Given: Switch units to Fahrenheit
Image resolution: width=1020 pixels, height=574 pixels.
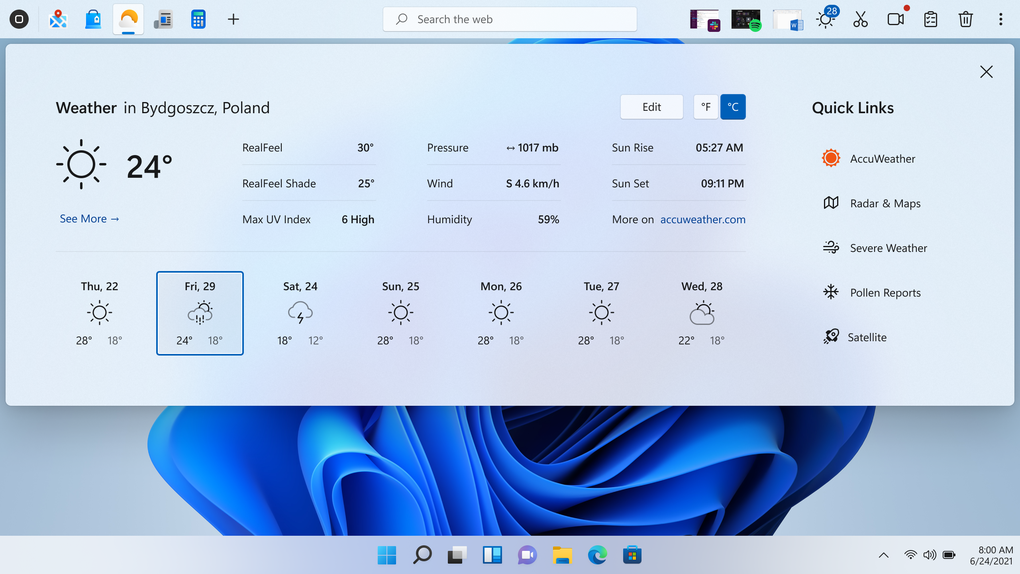Looking at the screenshot, I should 705,107.
